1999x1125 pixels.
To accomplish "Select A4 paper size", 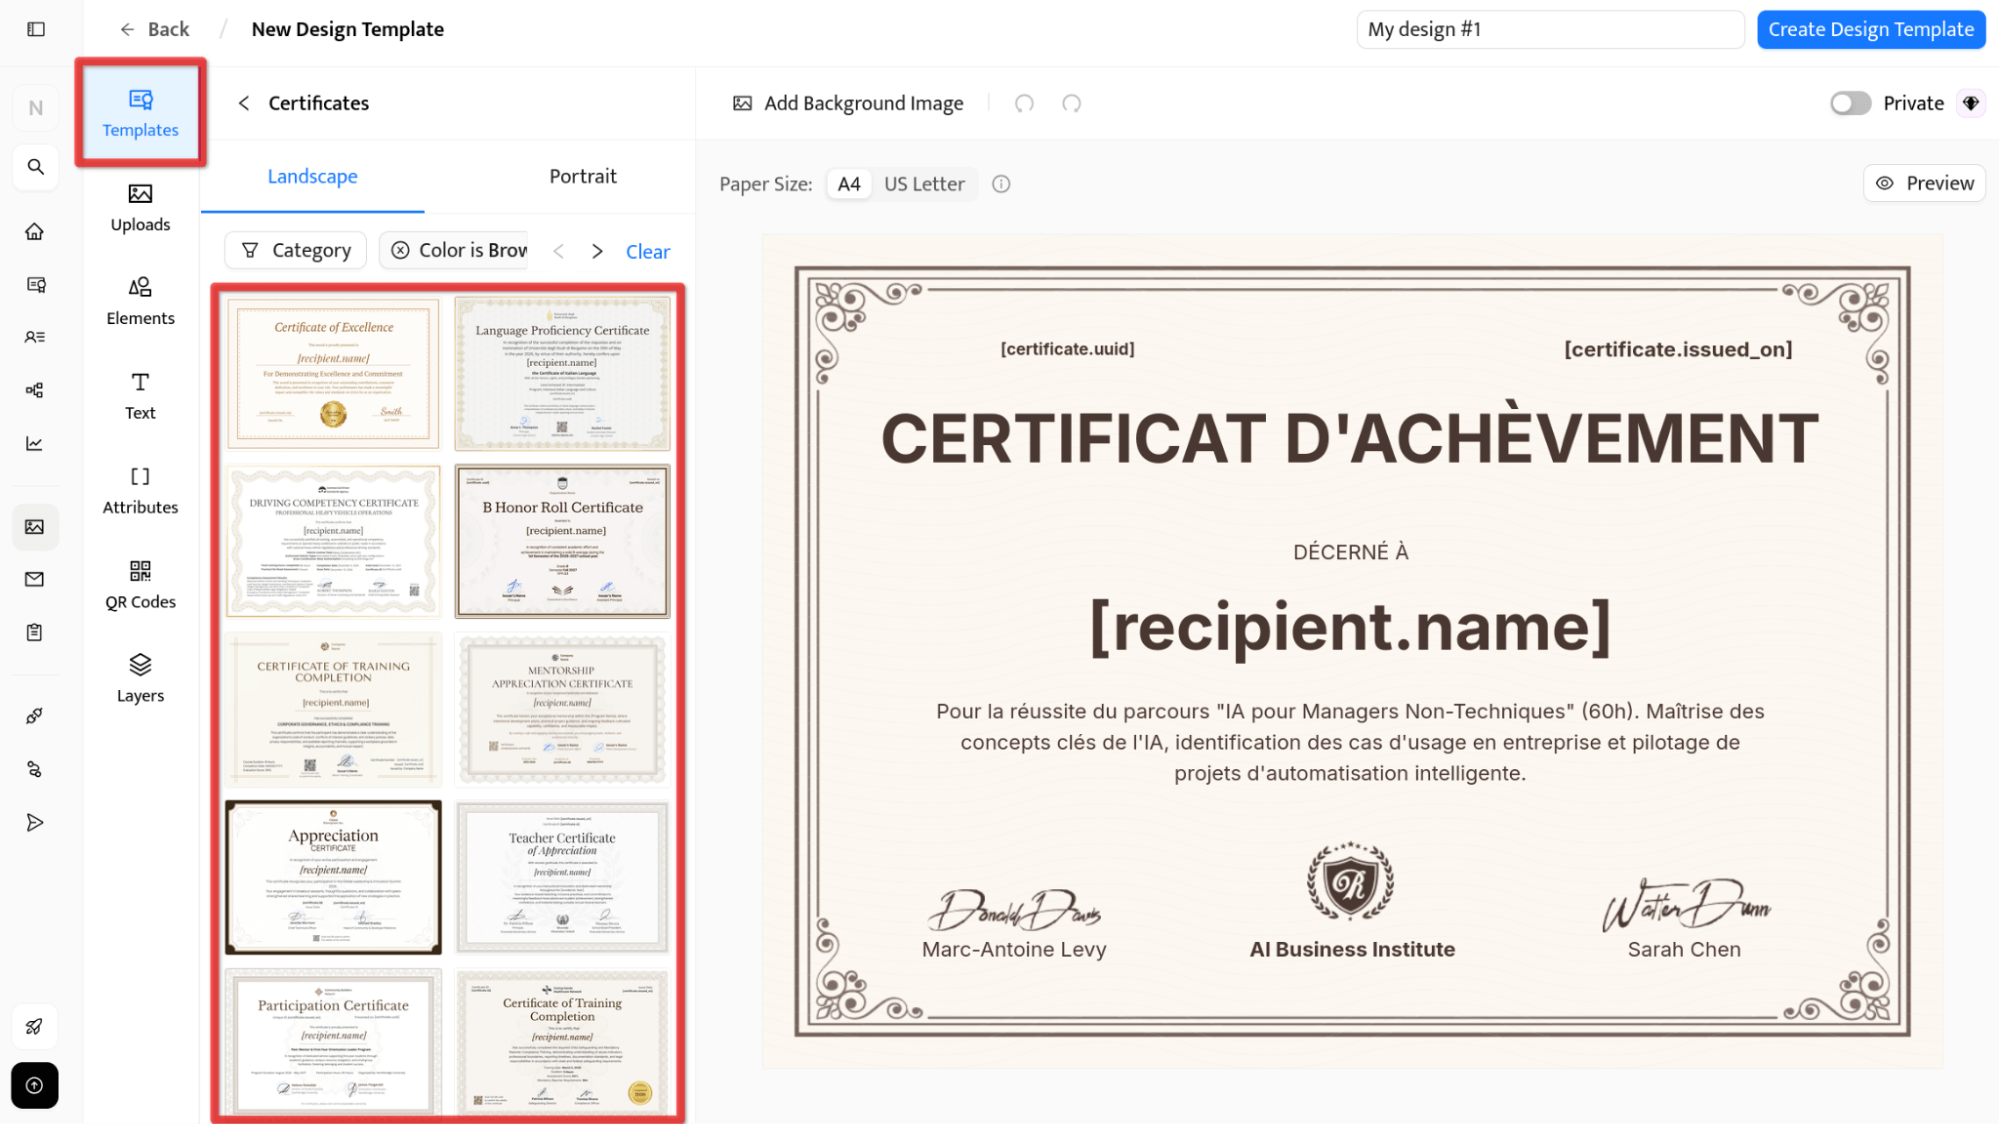I will (x=849, y=184).
